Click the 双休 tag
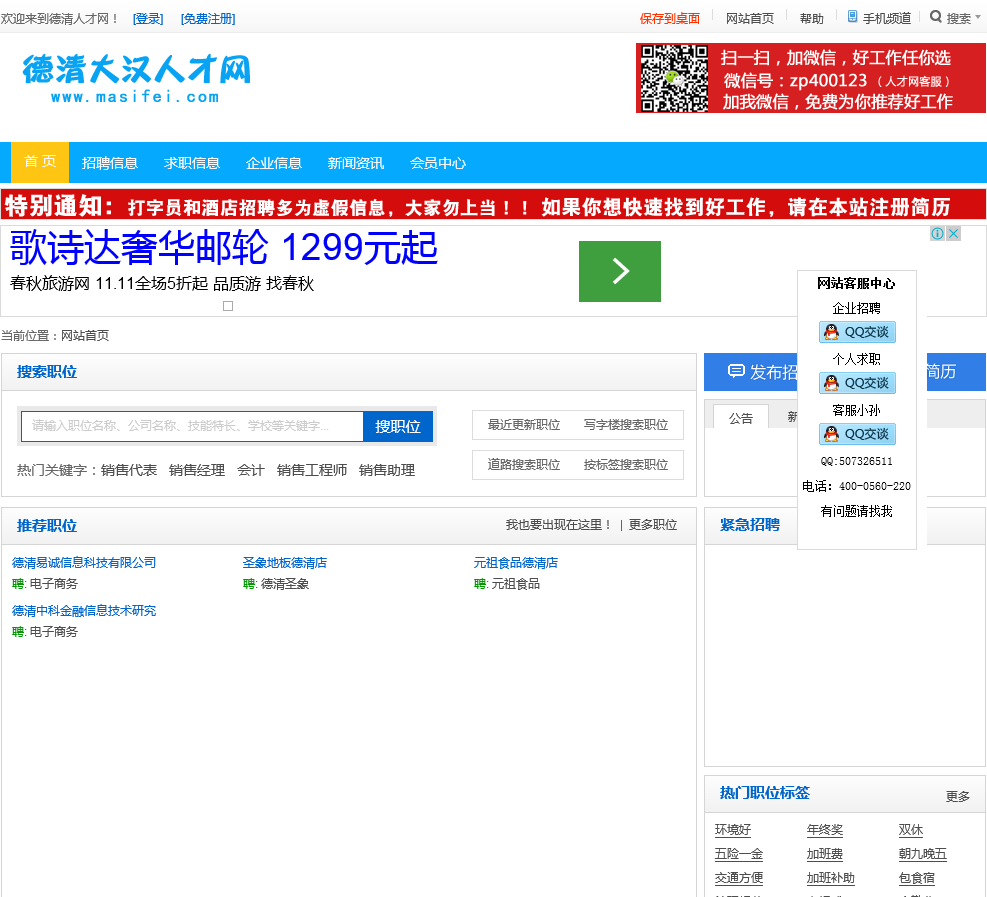 tap(911, 830)
